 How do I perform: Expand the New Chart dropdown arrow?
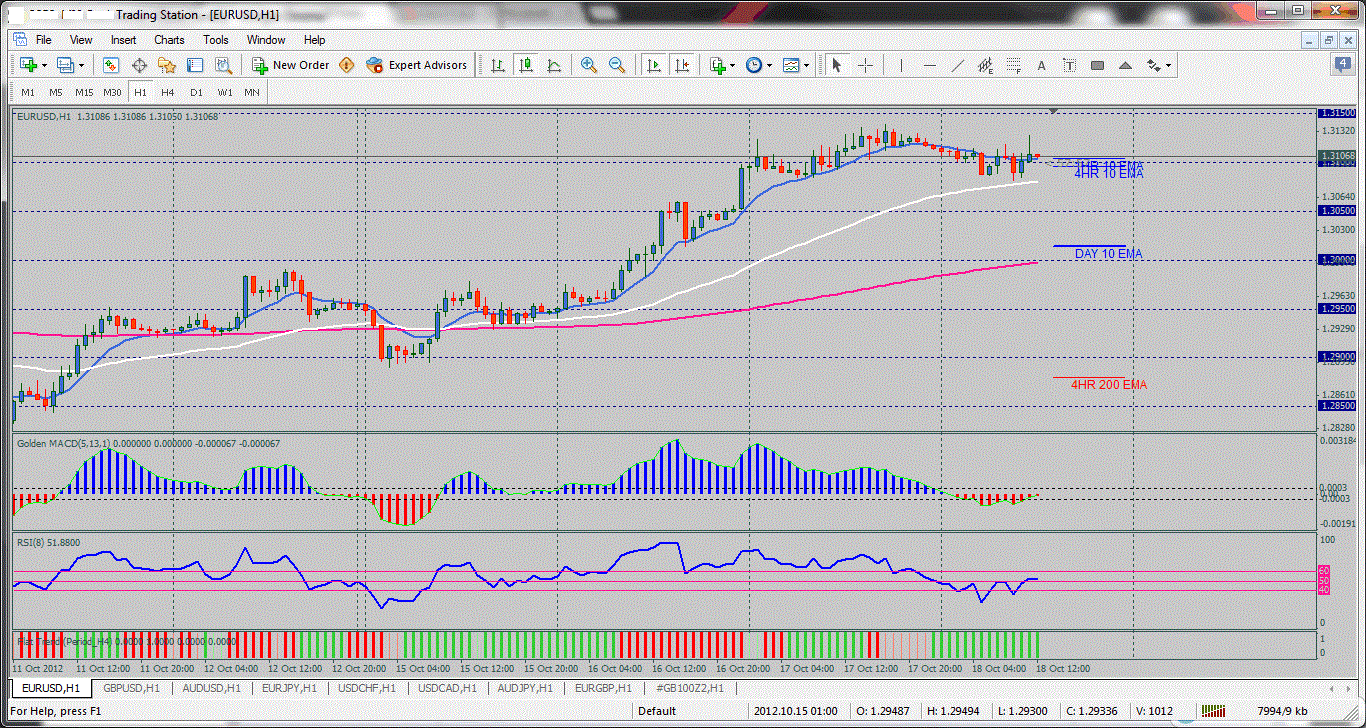coord(45,65)
